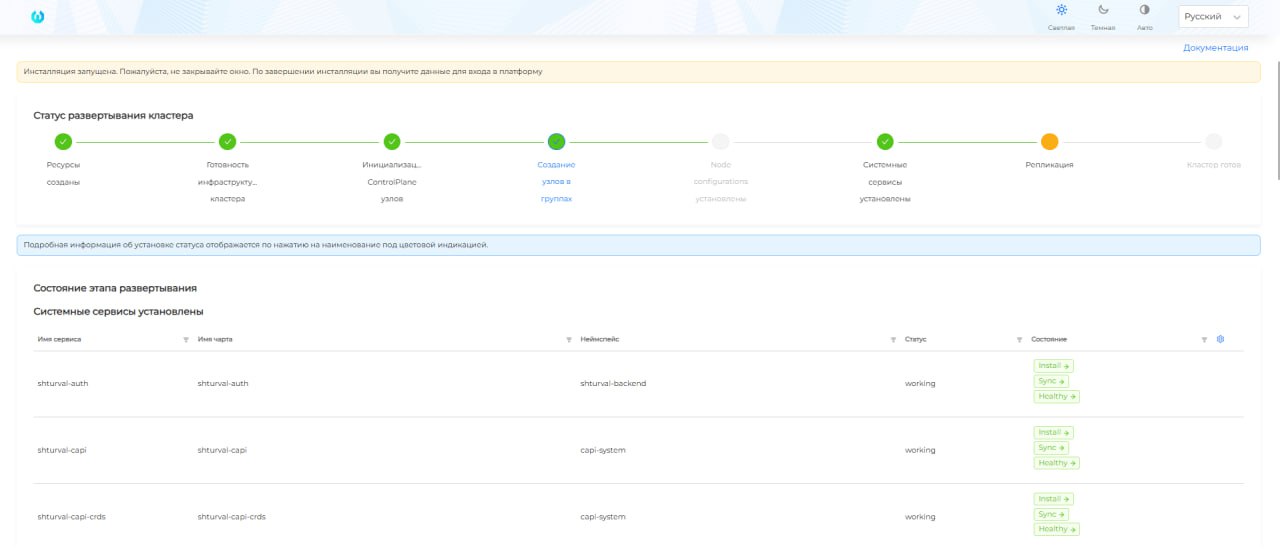
Task: Click the Shturval logo in the header
Action: coord(38,17)
